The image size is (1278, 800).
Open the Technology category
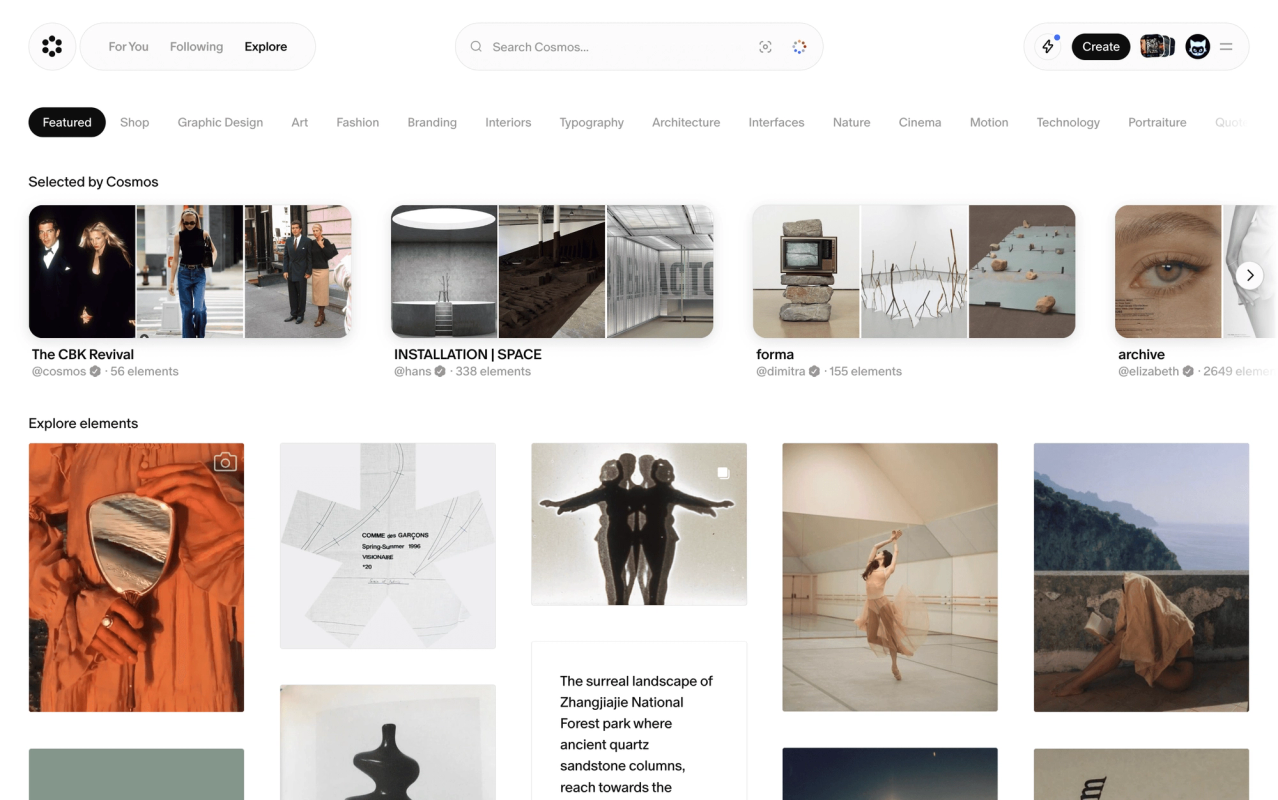coord(1068,122)
